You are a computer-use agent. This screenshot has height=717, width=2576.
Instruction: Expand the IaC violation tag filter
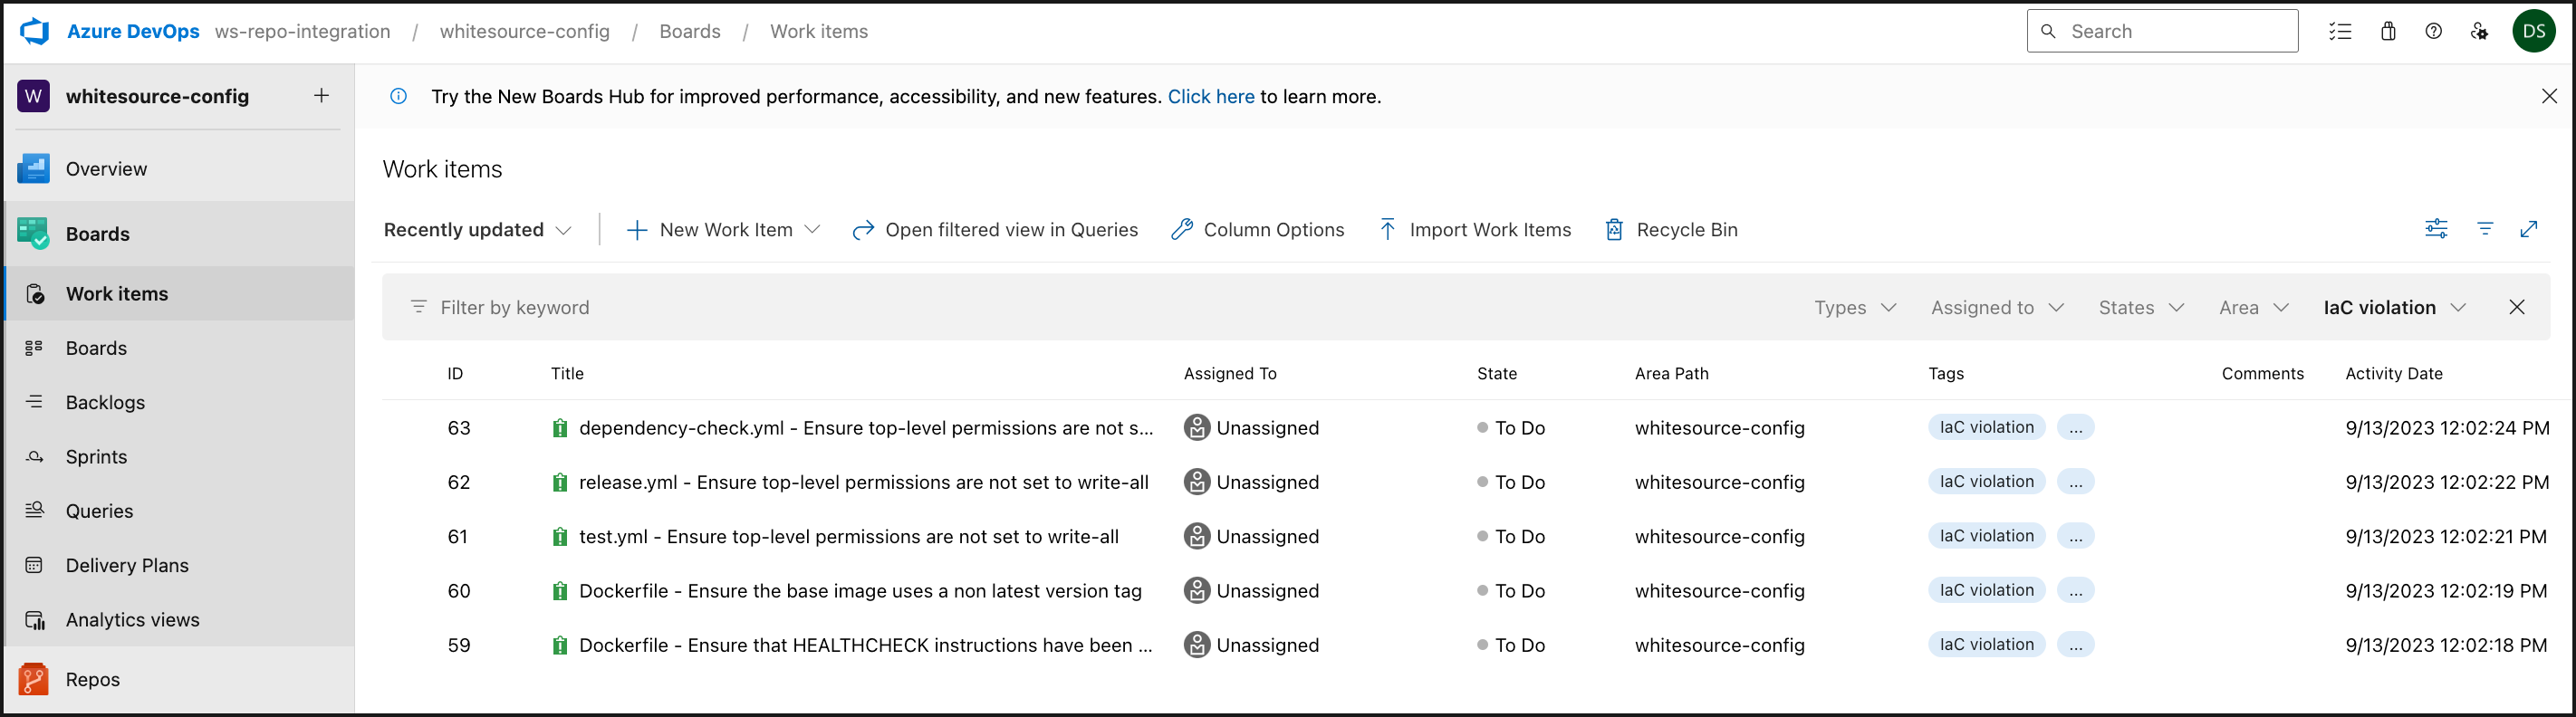click(2394, 308)
